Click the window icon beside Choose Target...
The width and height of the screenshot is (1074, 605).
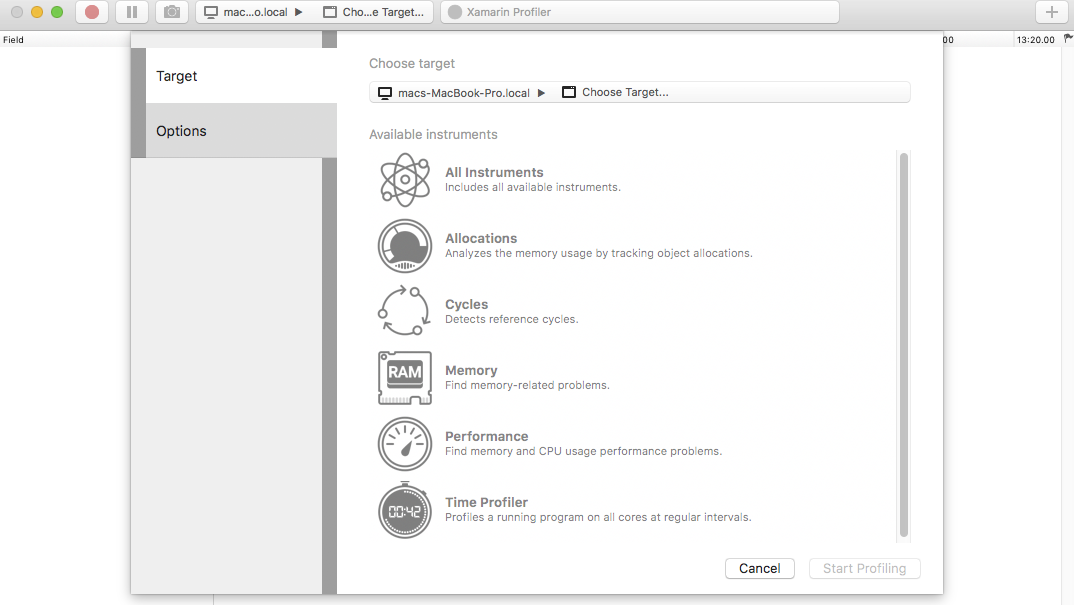click(569, 92)
